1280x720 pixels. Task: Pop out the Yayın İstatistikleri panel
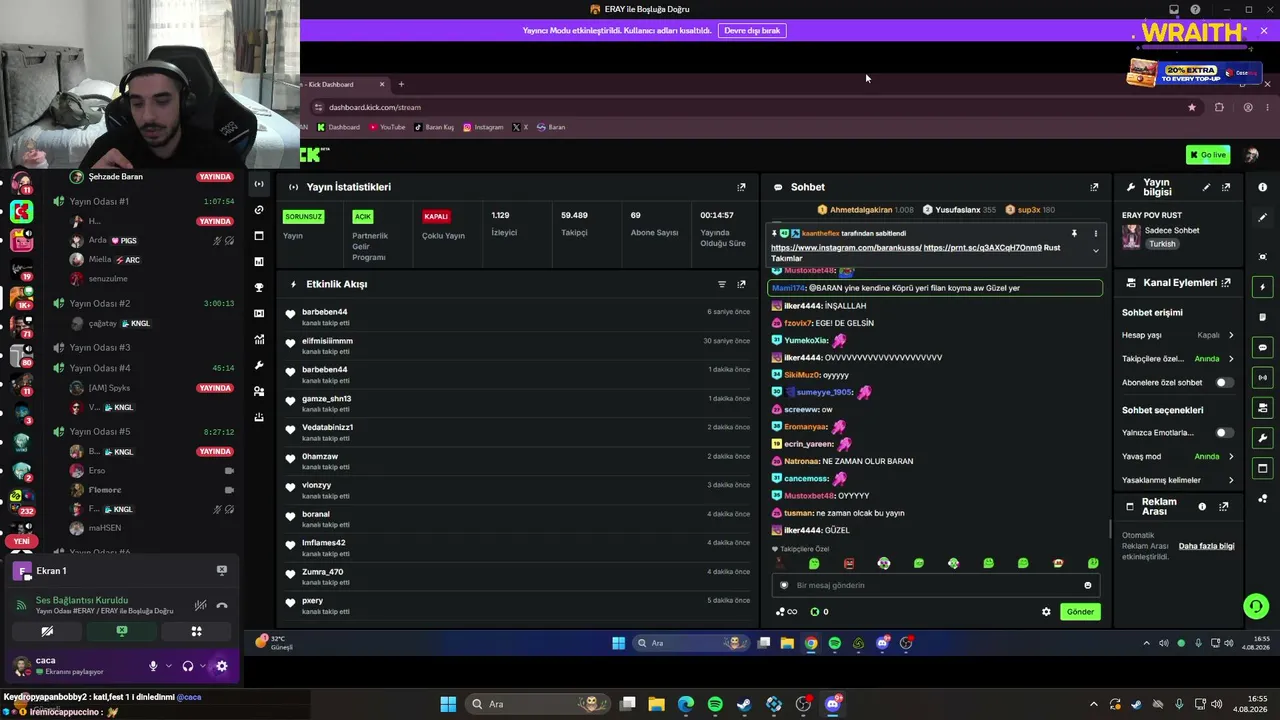pyautogui.click(x=741, y=187)
